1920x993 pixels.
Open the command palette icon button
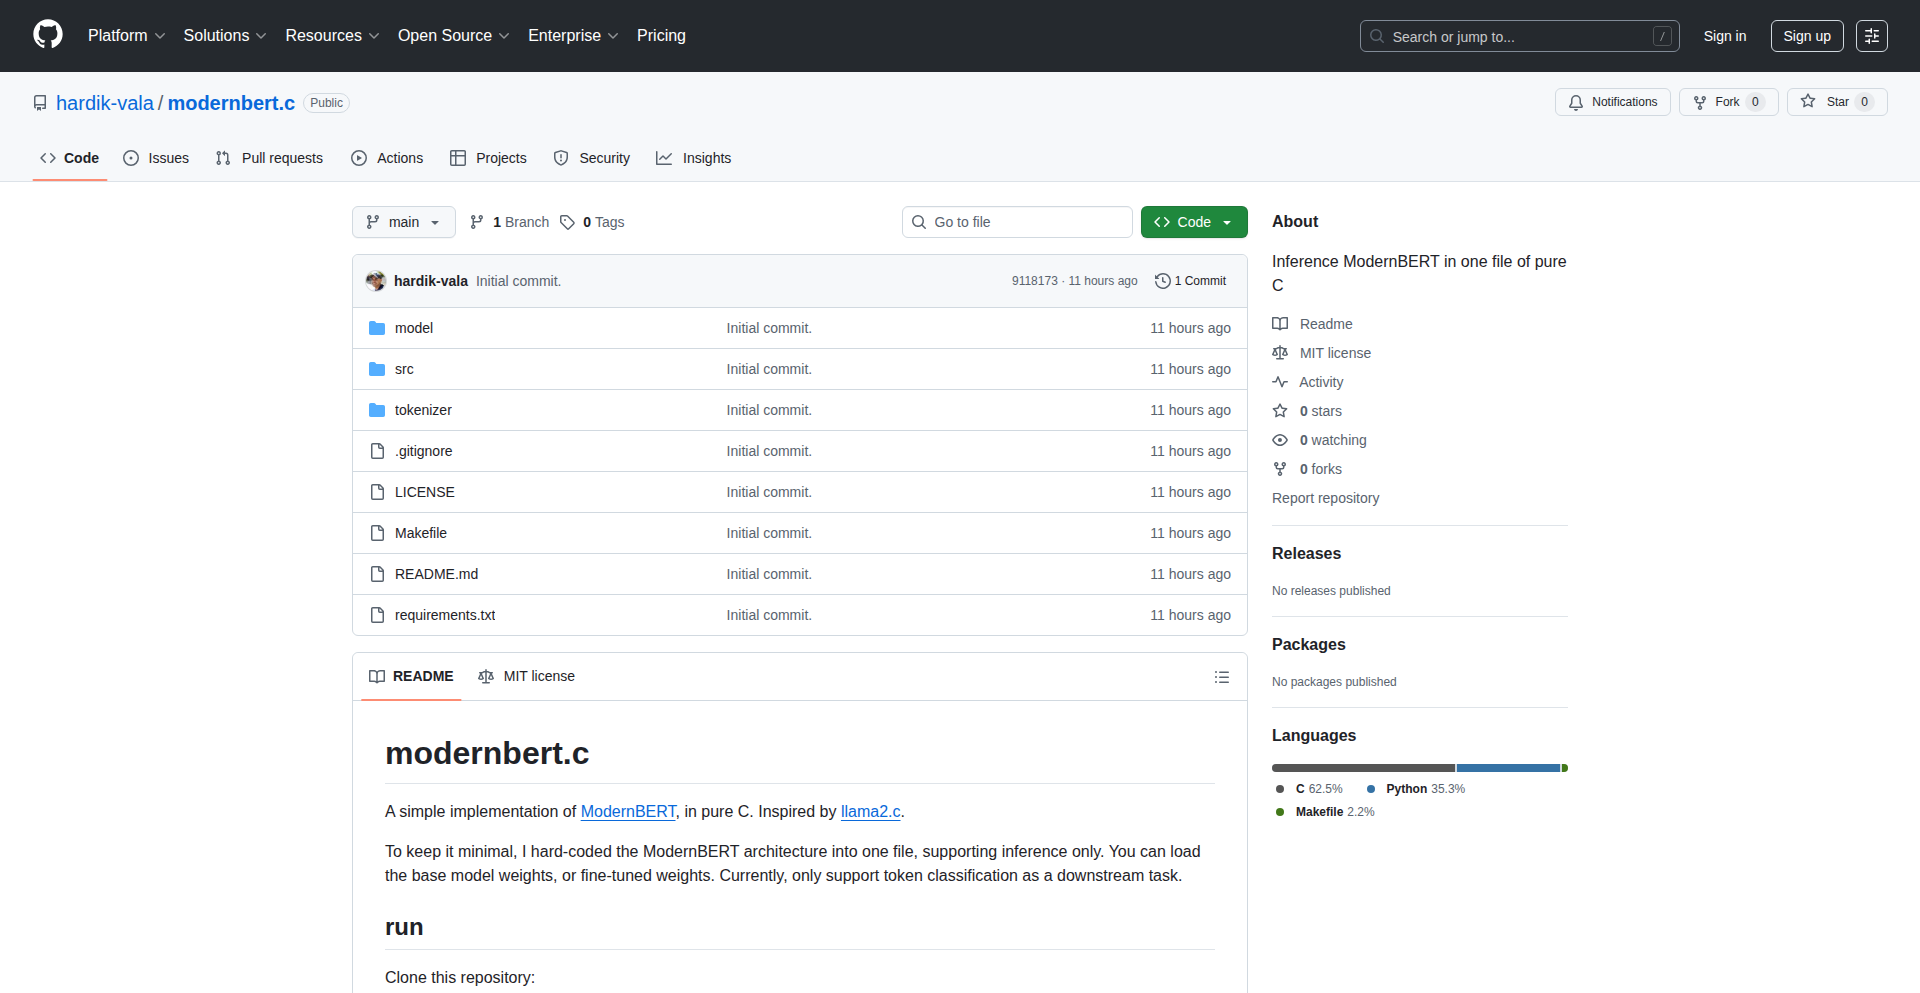point(1871,36)
